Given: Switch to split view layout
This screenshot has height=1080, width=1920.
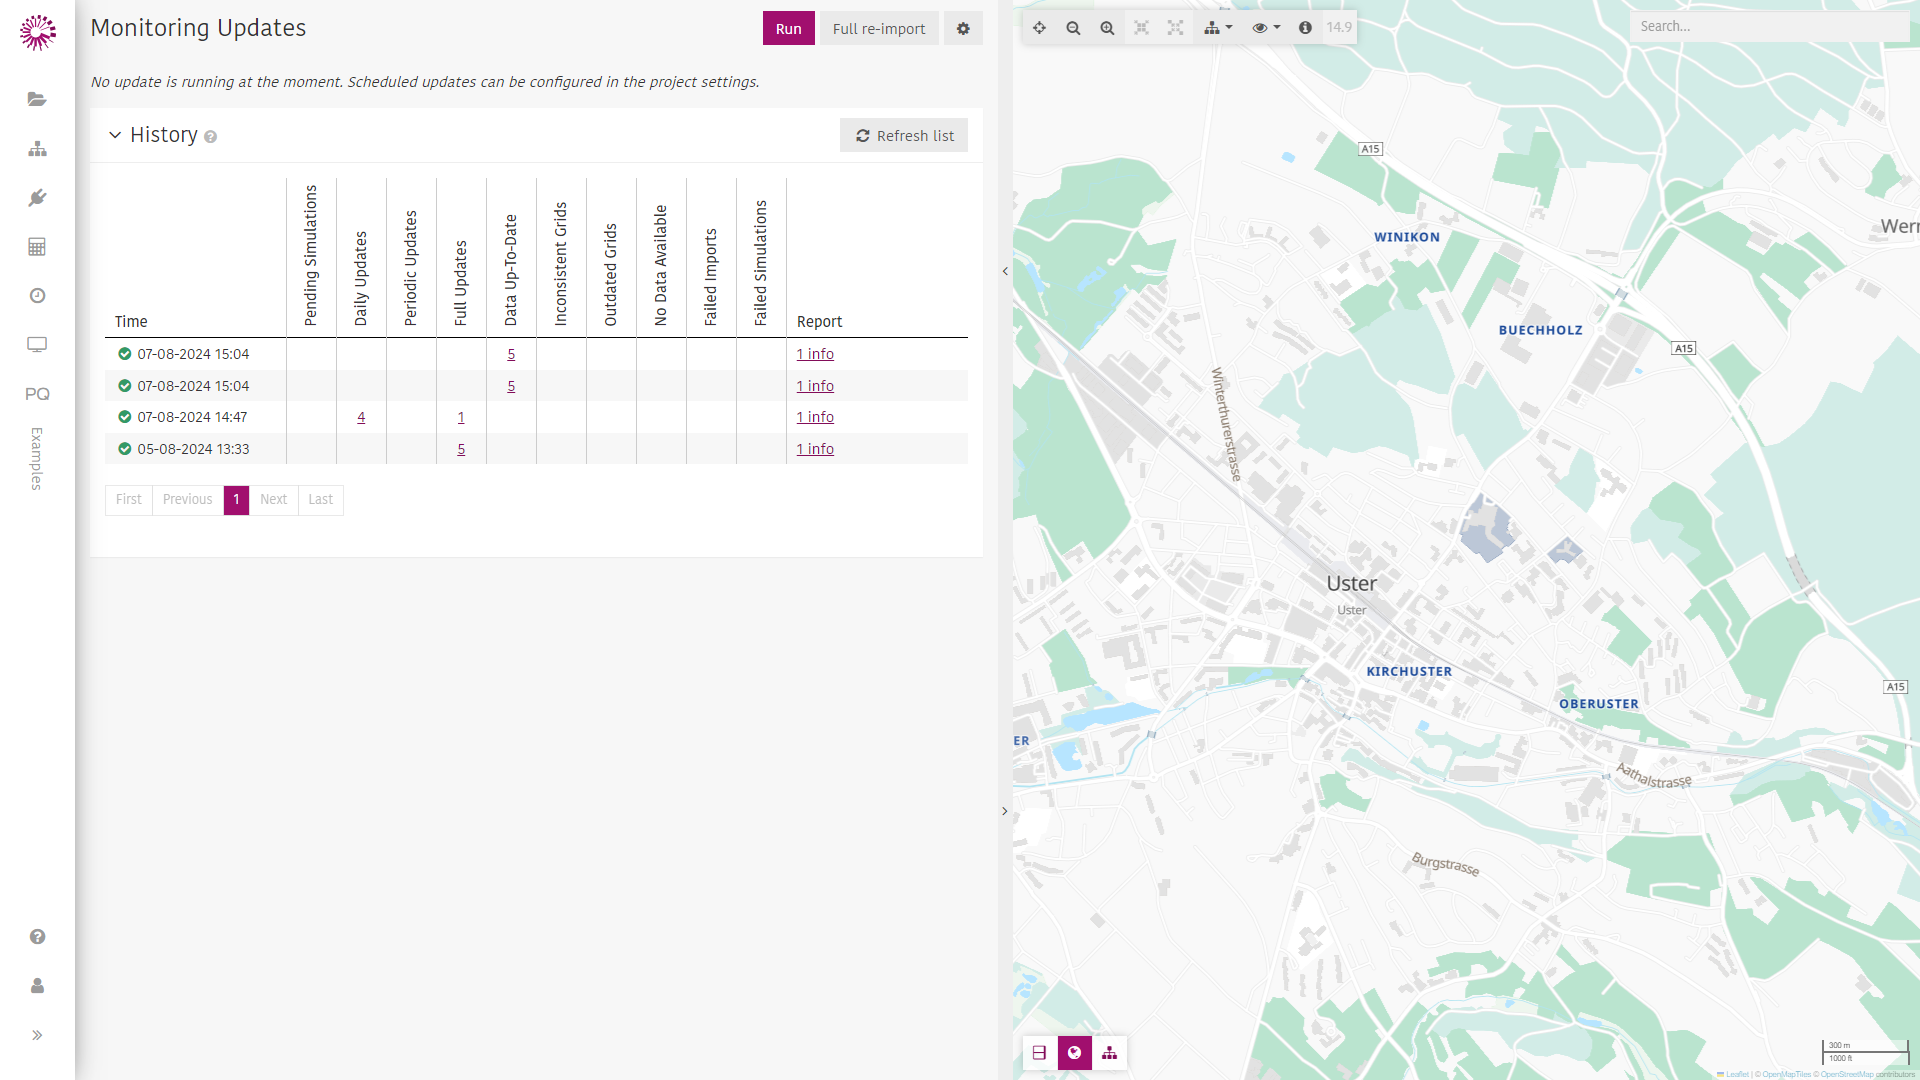Looking at the screenshot, I should tap(1039, 1053).
